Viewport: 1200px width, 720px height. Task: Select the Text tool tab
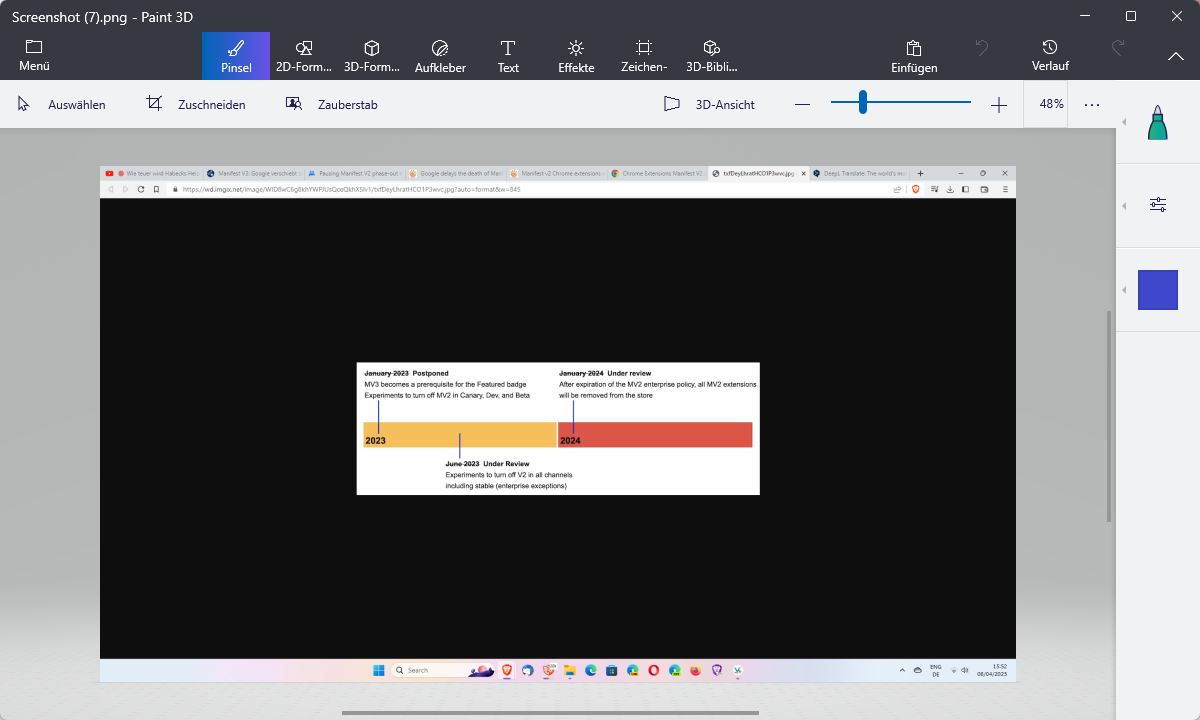click(x=508, y=56)
